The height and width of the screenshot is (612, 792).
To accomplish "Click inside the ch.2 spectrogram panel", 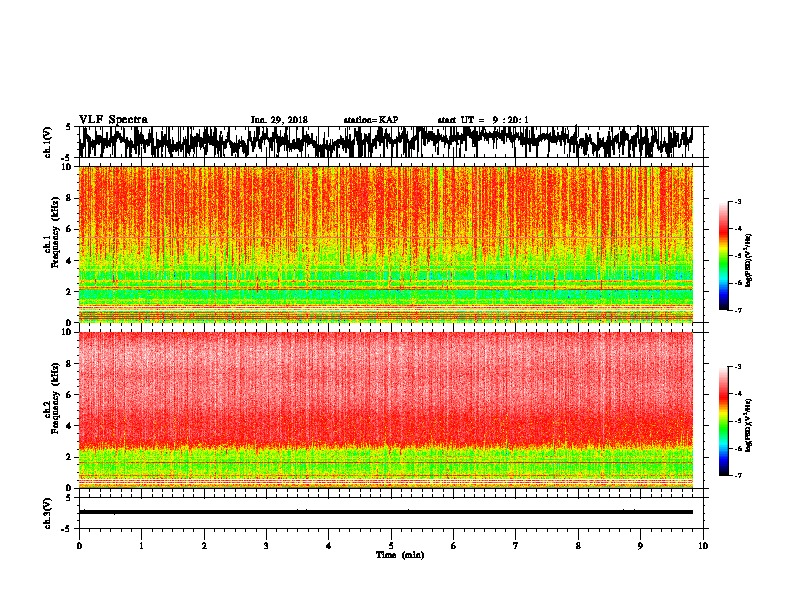I will (385, 410).
